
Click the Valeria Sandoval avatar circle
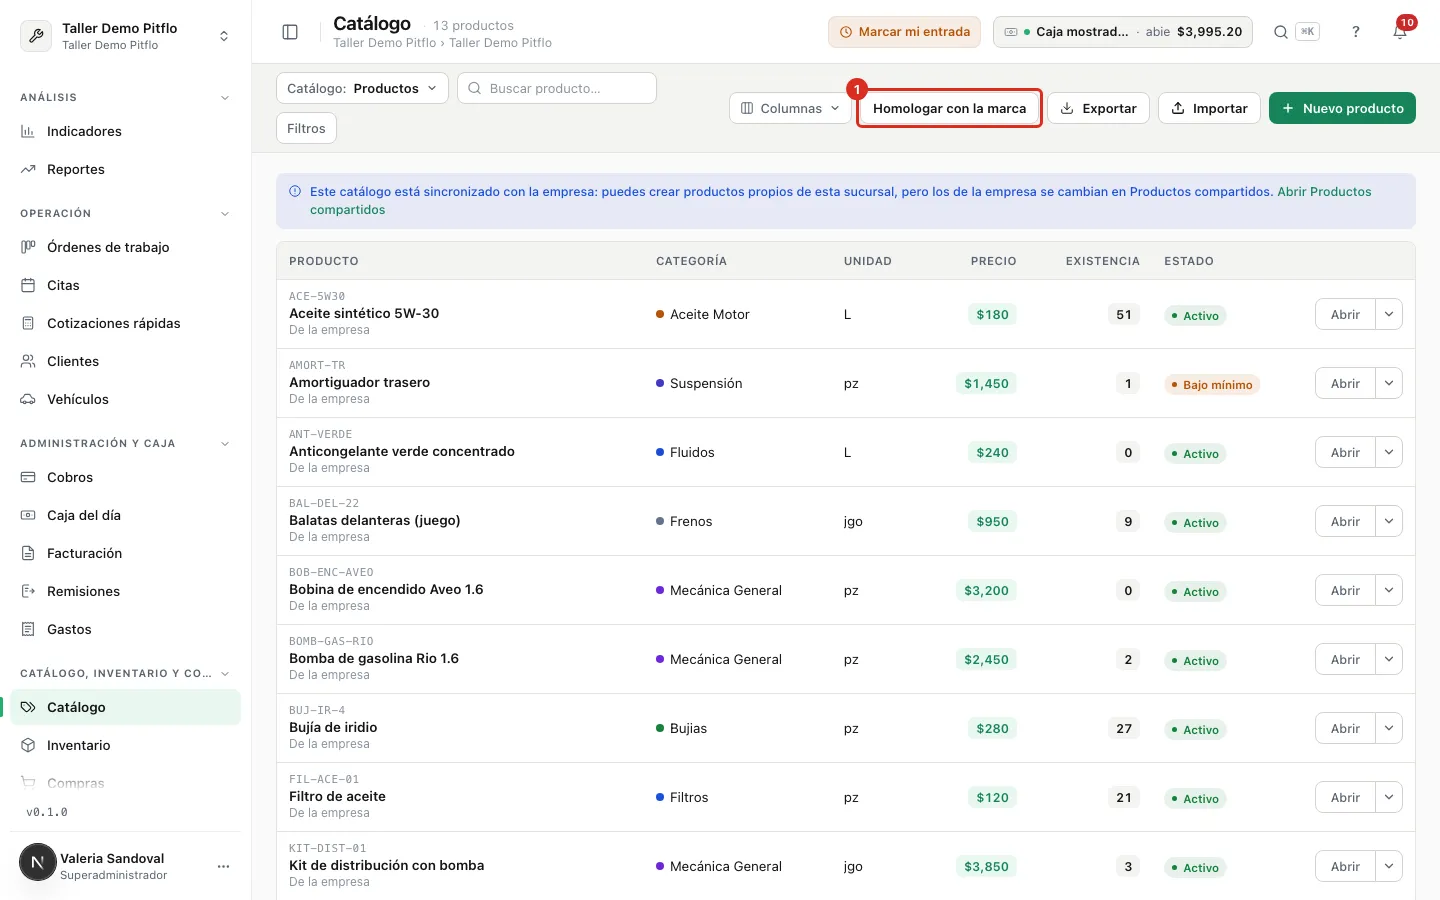38,862
